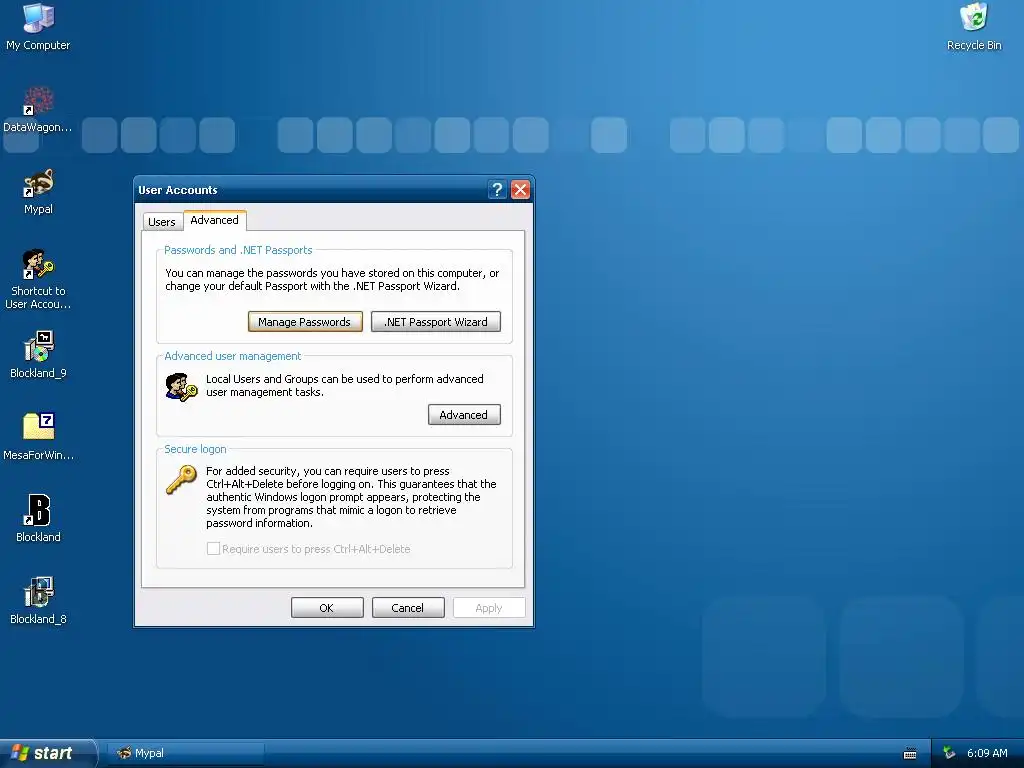The height and width of the screenshot is (768, 1024).
Task: Toggle Require users to press Ctrl+Alt+Delete
Action: pyautogui.click(x=213, y=549)
